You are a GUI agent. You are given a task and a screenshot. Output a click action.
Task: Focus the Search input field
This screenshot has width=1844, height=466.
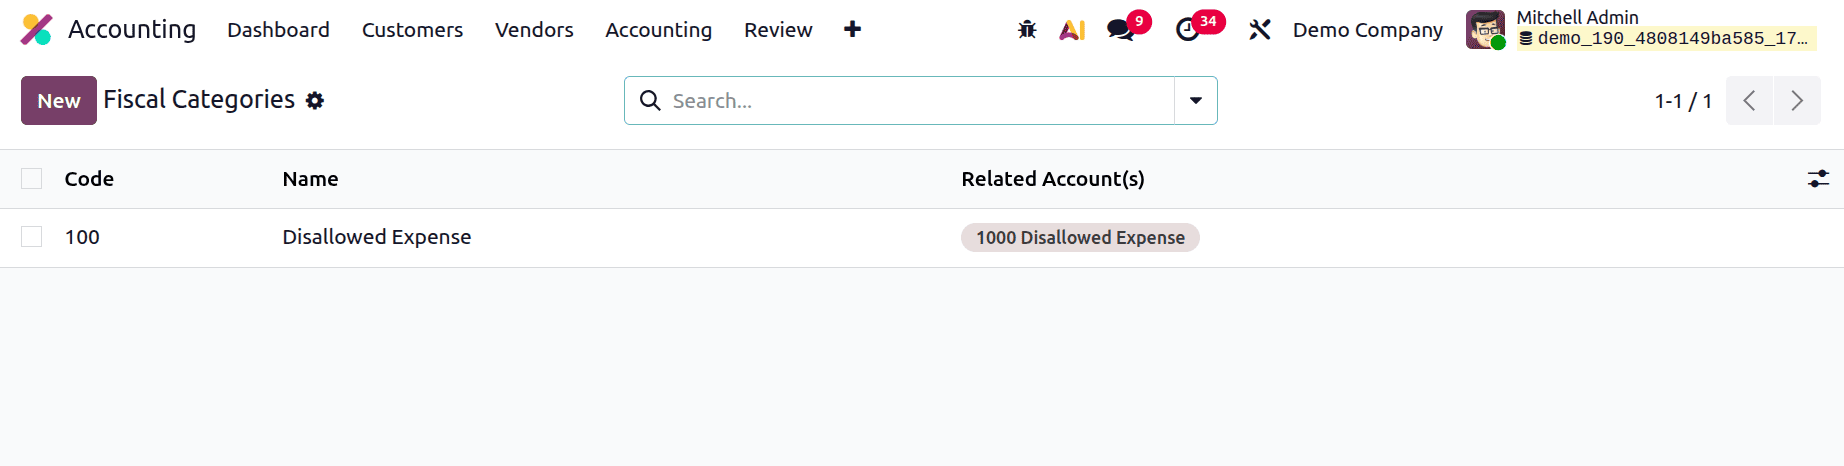pyautogui.click(x=920, y=101)
